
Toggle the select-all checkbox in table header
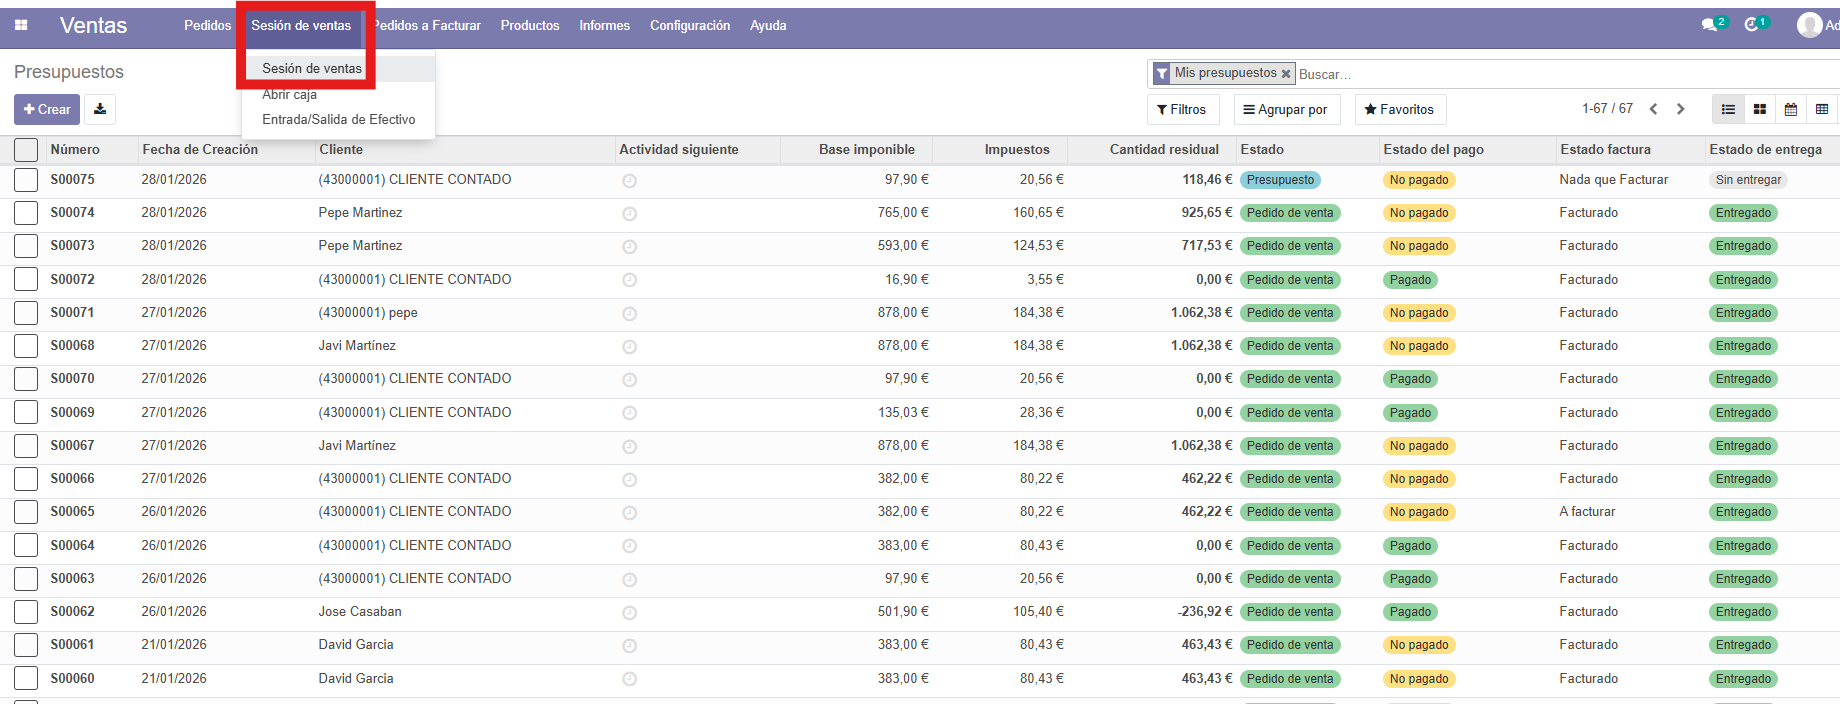(26, 150)
